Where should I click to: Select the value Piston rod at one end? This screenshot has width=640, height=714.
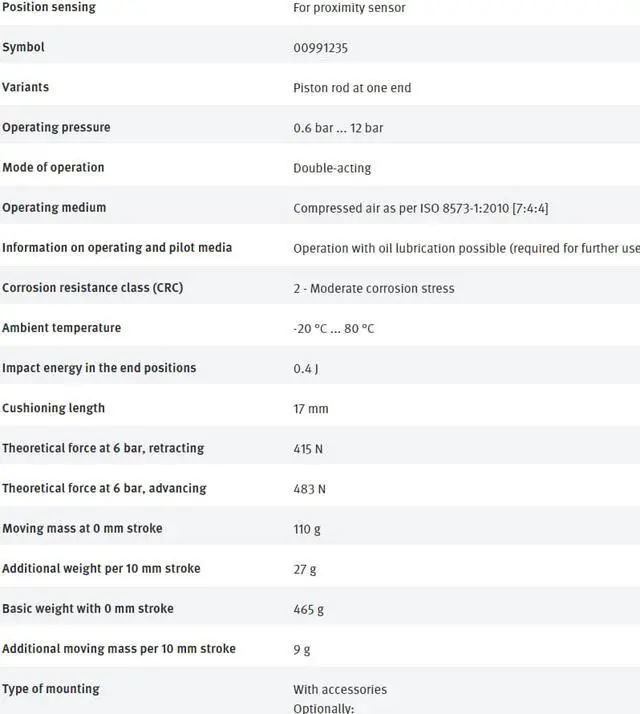[352, 88]
